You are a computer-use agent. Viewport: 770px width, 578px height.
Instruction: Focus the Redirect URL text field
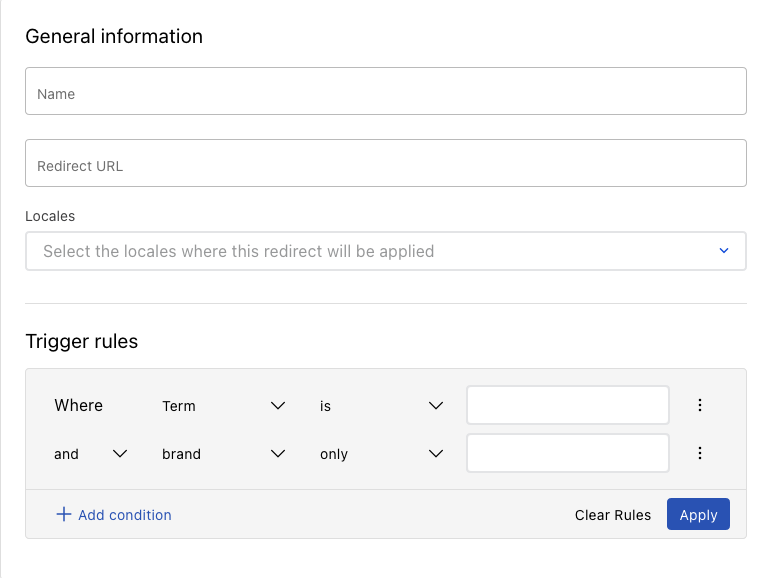coord(385,163)
